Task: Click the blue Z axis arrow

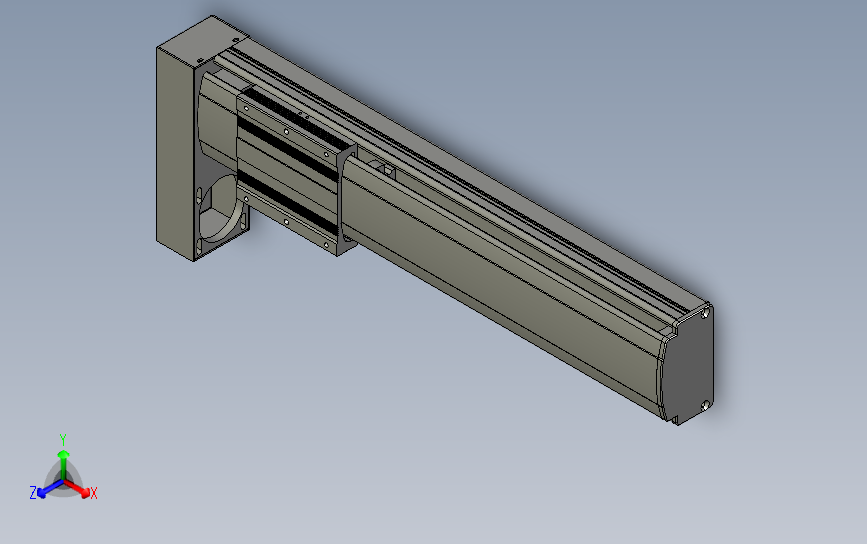Action: point(50,489)
